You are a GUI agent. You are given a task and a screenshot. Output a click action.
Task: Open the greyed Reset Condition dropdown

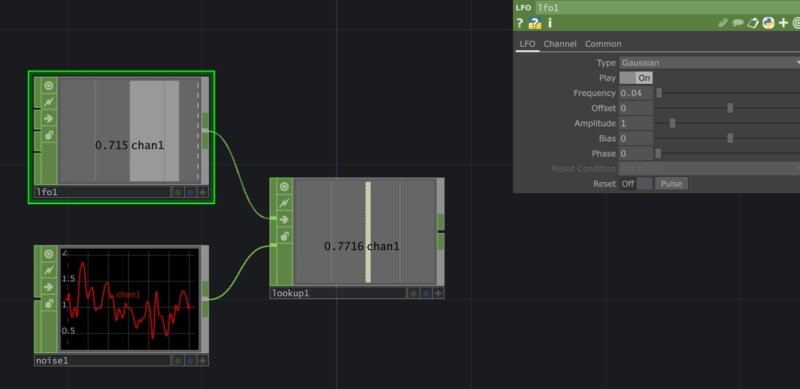point(709,168)
